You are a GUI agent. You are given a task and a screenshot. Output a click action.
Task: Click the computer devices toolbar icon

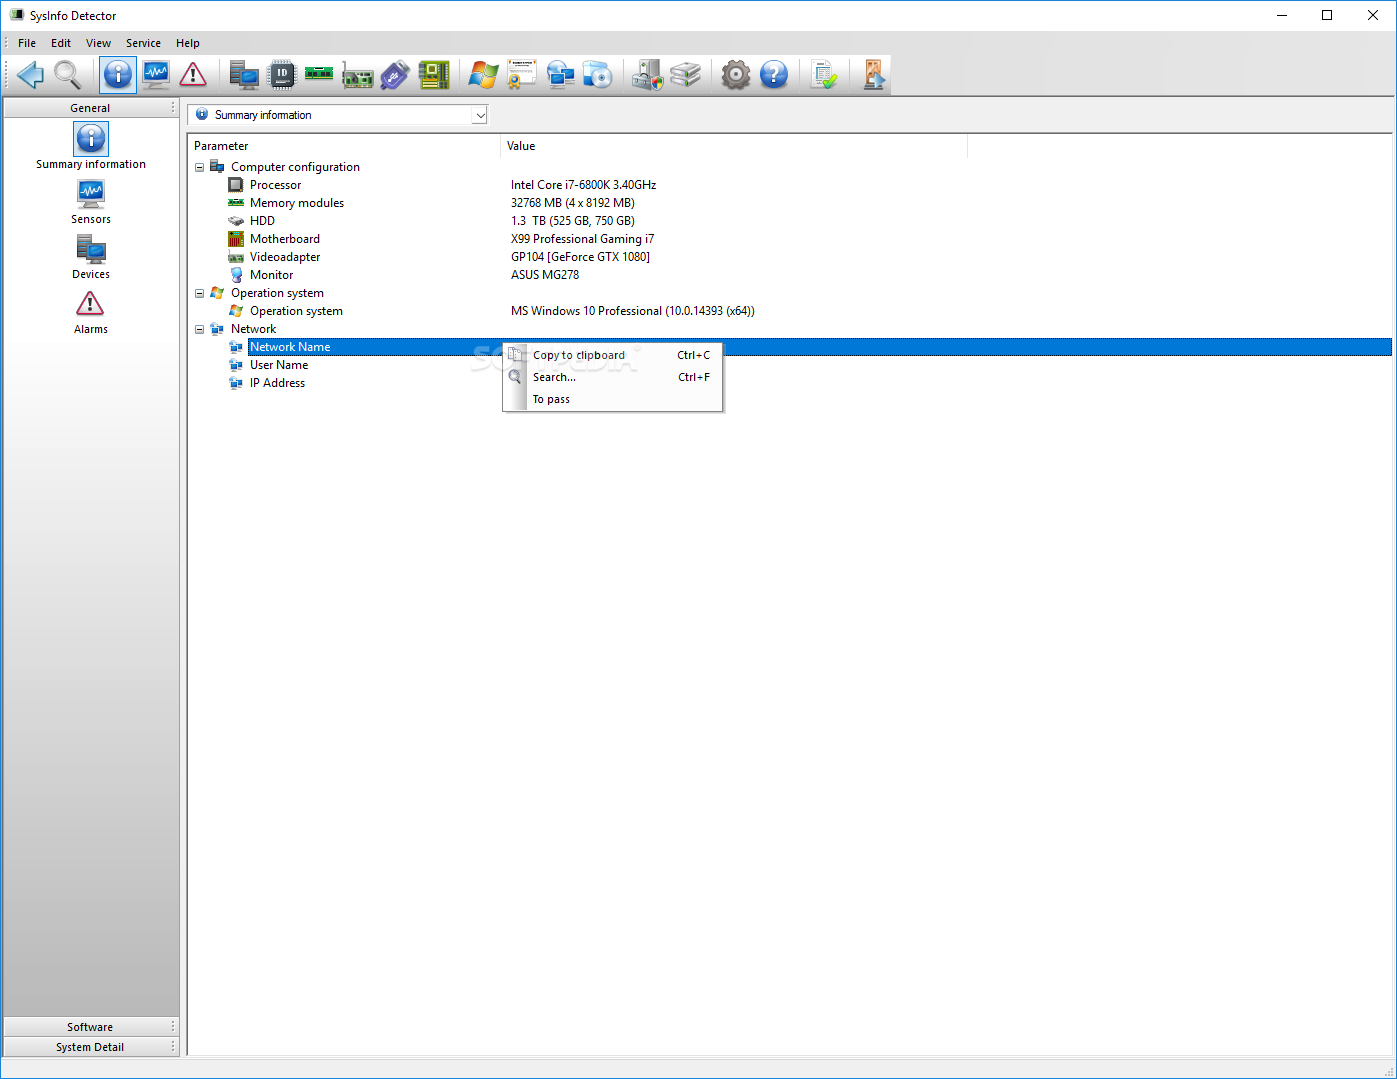[x=244, y=75]
